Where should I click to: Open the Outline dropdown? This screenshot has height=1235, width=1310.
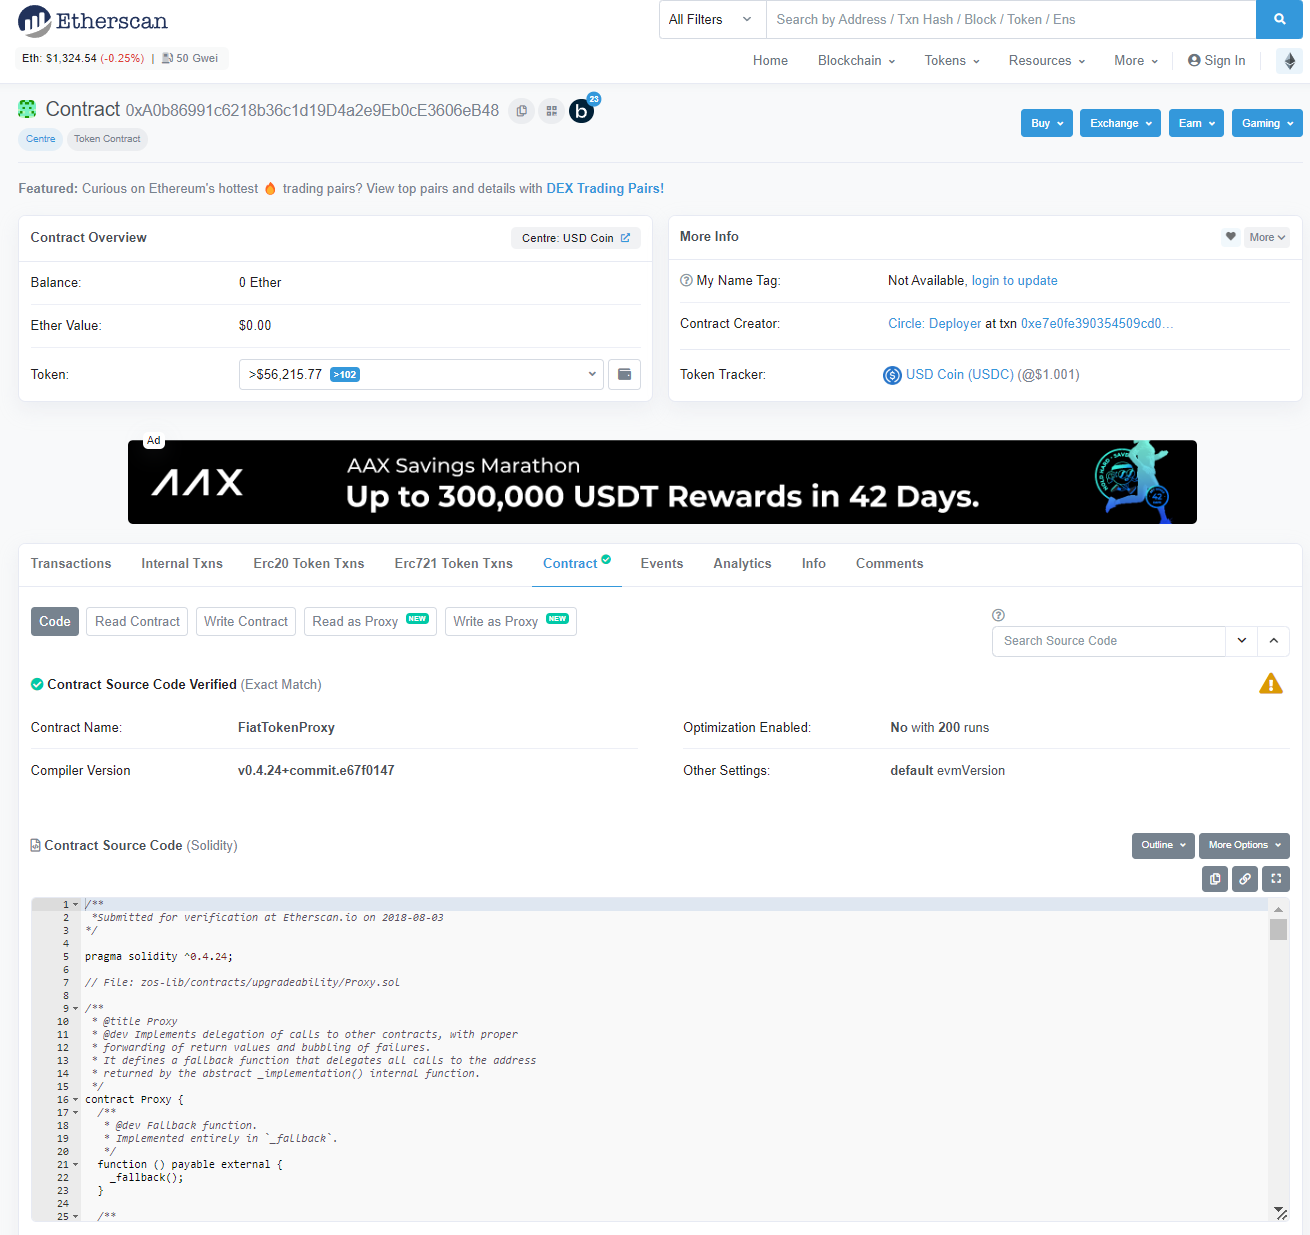click(1163, 845)
